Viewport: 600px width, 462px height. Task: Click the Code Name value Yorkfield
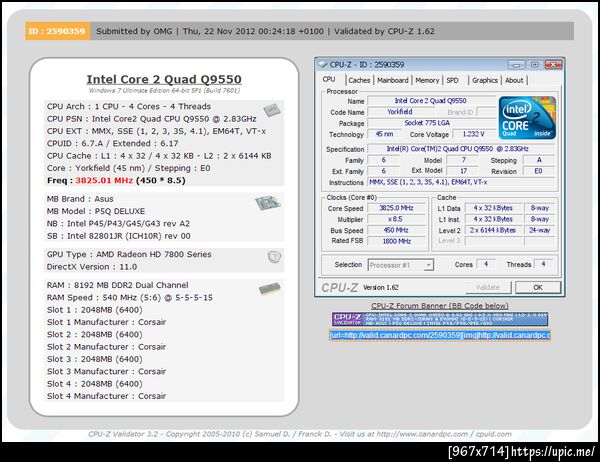[401, 112]
